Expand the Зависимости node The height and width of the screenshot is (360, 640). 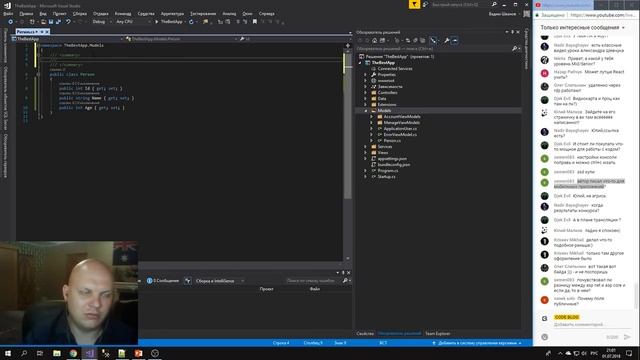(x=365, y=87)
